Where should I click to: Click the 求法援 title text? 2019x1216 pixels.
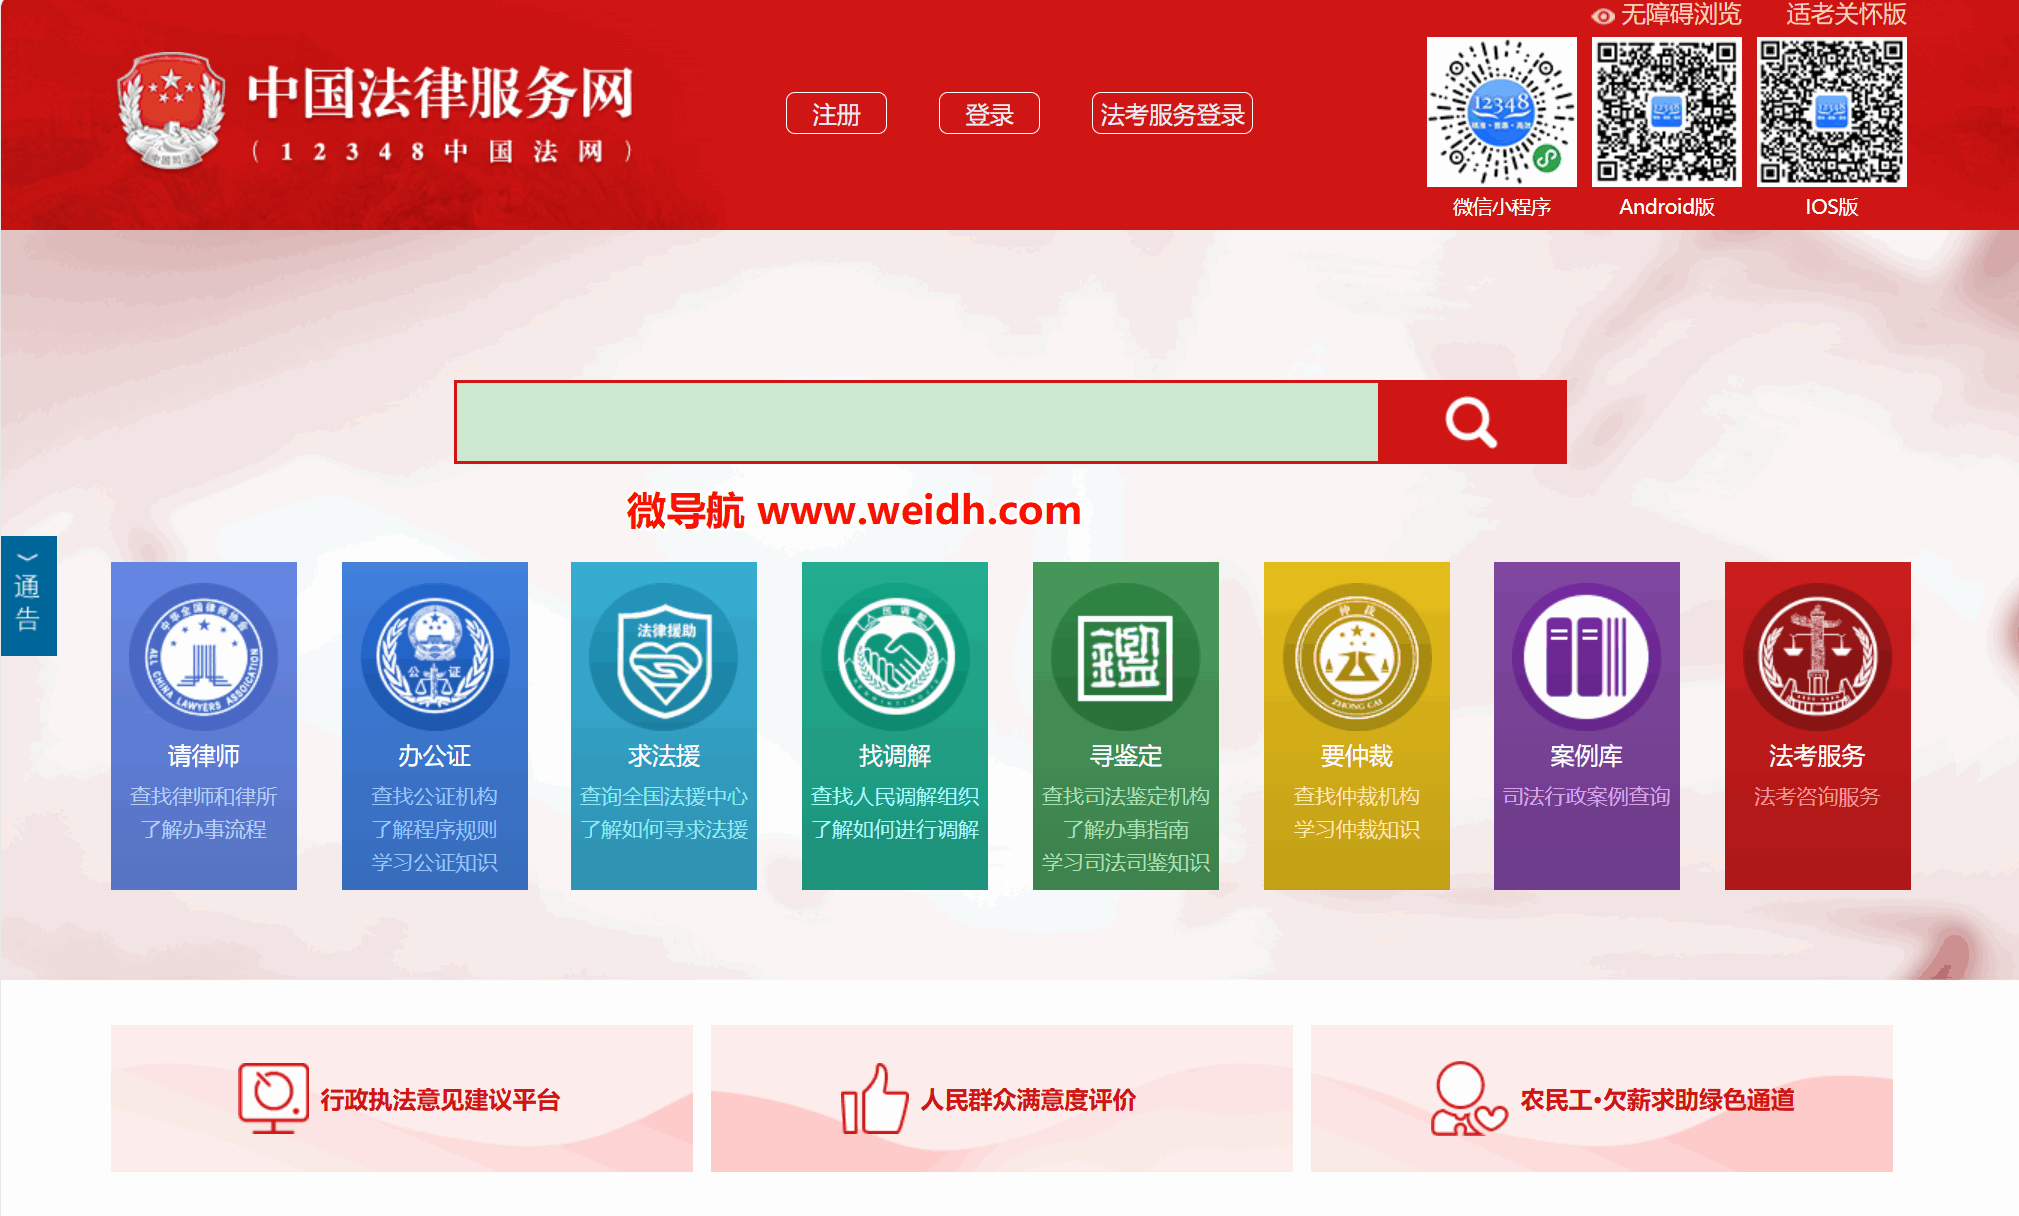[x=664, y=756]
